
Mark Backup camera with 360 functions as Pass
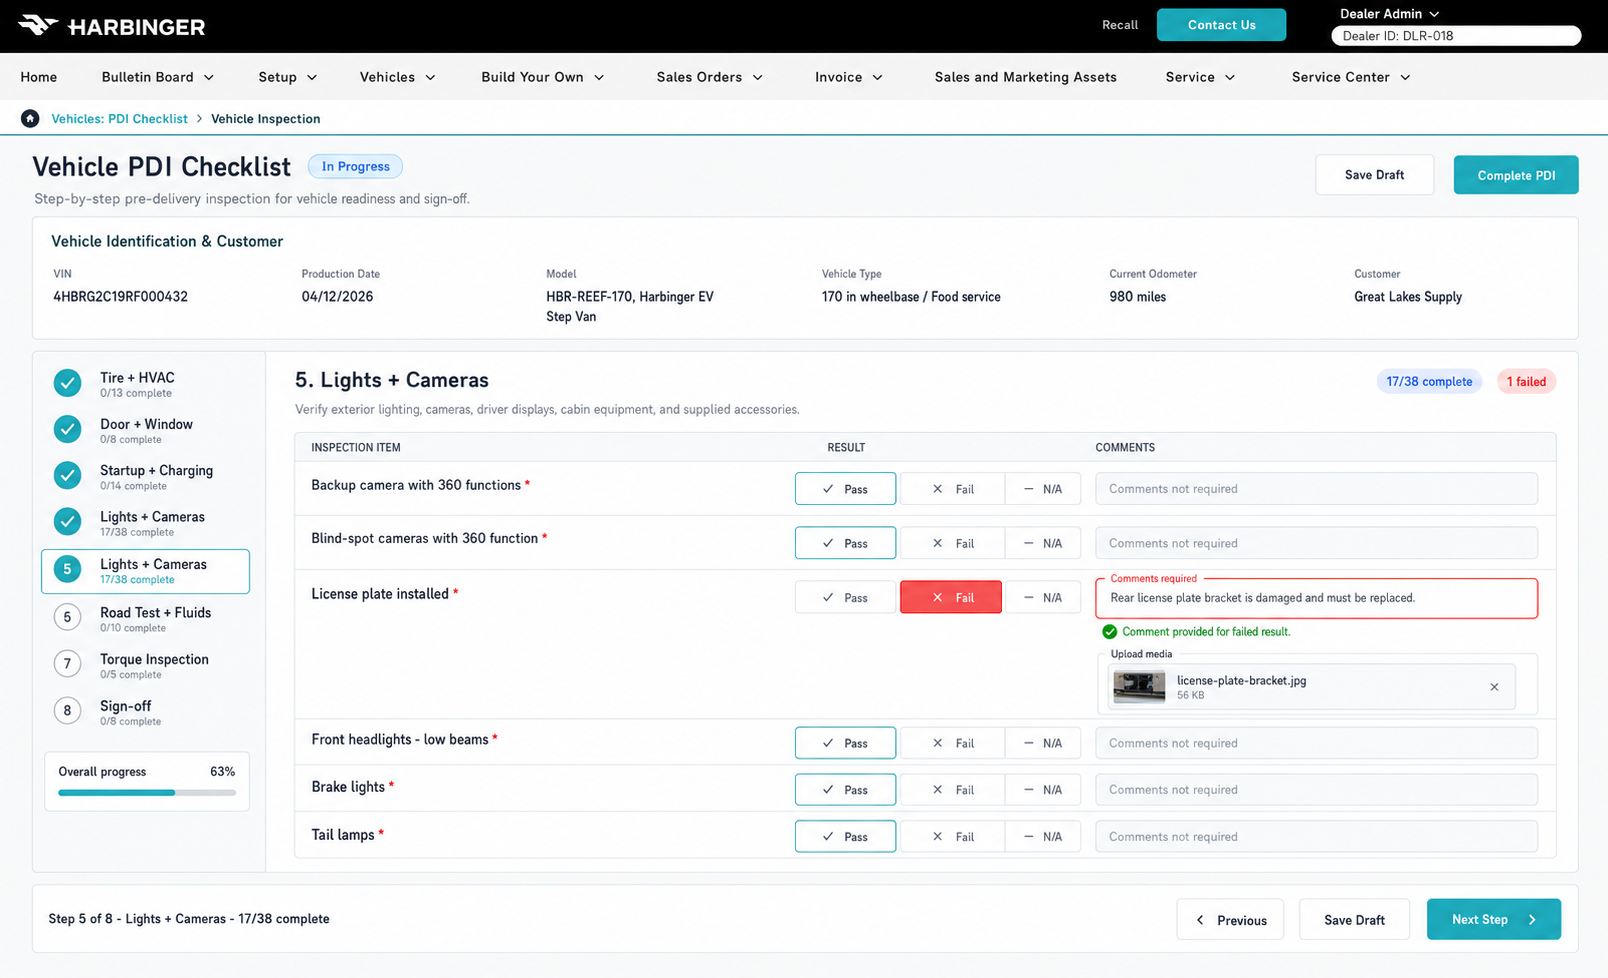point(845,489)
